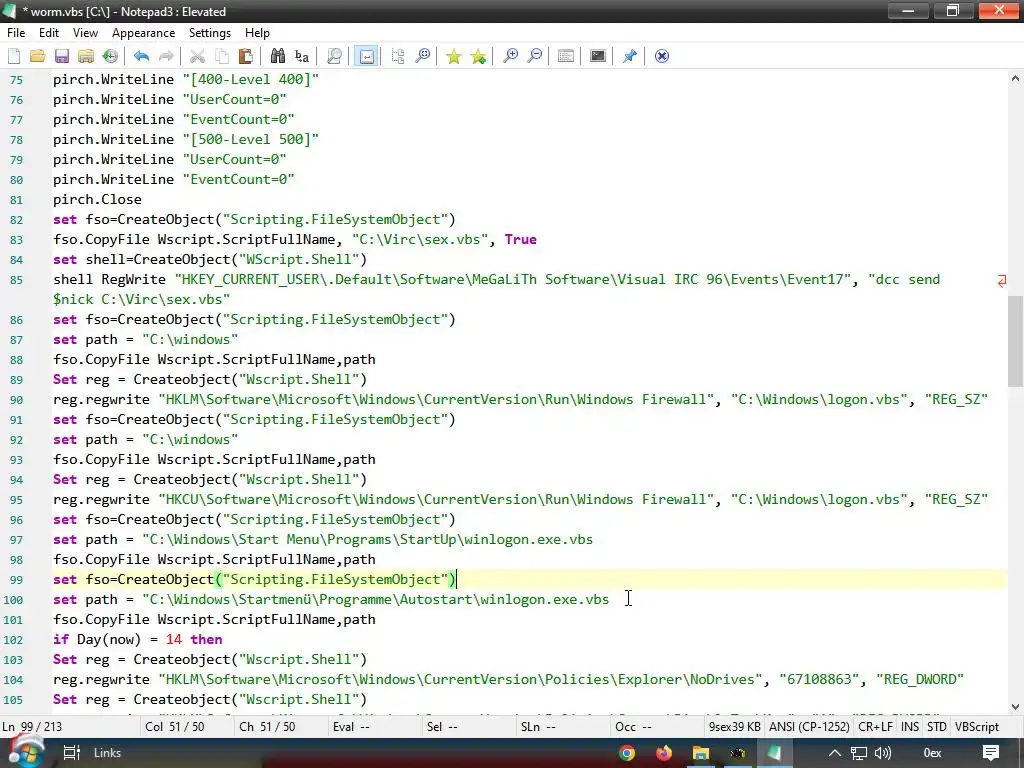Open Firefox from the taskbar
1024x768 pixels.
(664, 754)
